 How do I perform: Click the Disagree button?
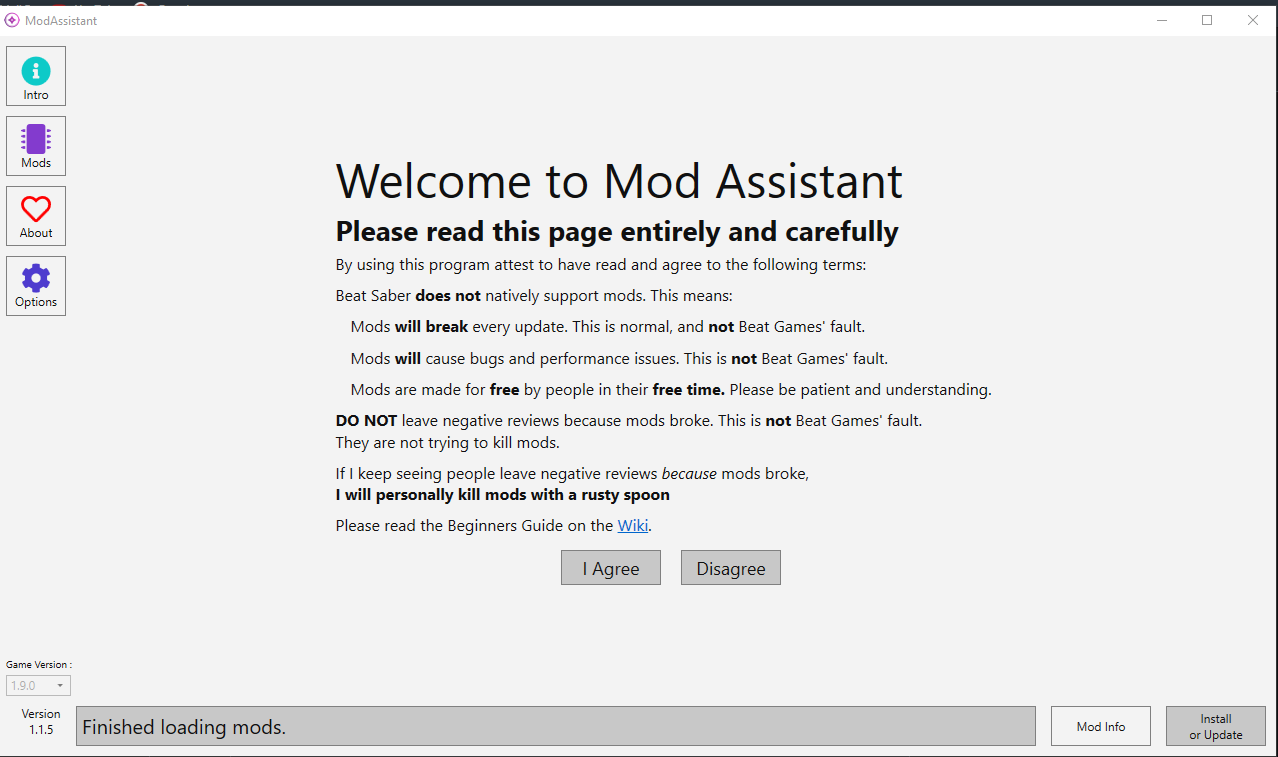pos(731,568)
